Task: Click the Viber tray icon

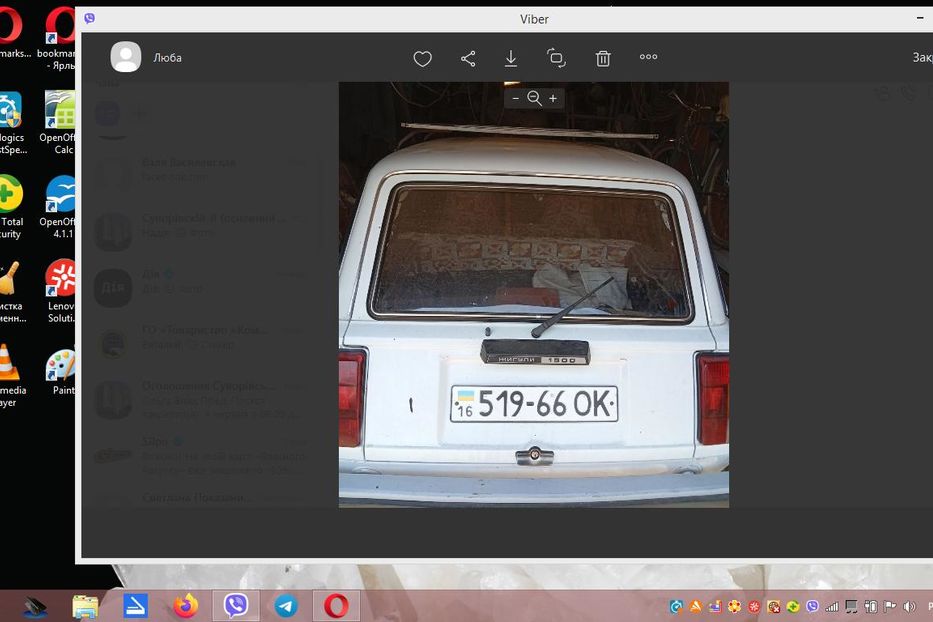Action: click(x=812, y=607)
